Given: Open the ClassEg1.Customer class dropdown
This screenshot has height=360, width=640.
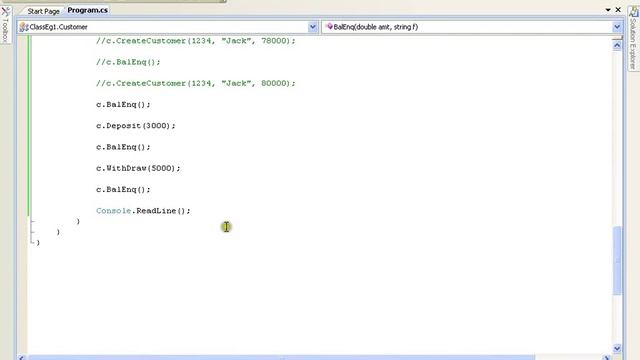Looking at the screenshot, I should (312, 27).
